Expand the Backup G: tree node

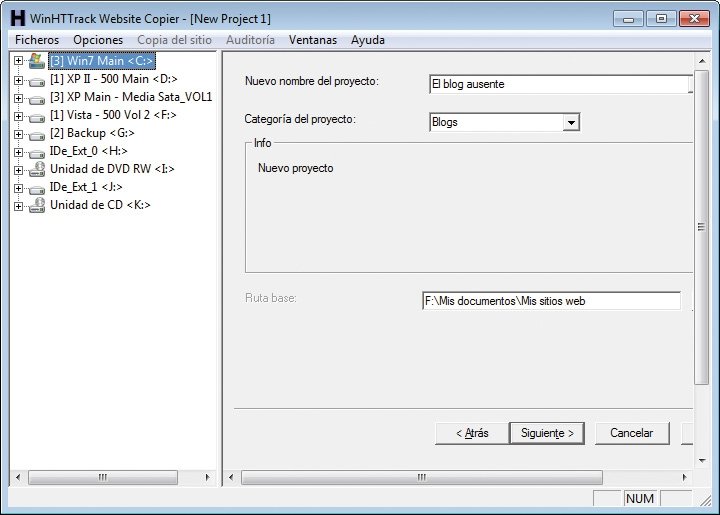(x=18, y=134)
